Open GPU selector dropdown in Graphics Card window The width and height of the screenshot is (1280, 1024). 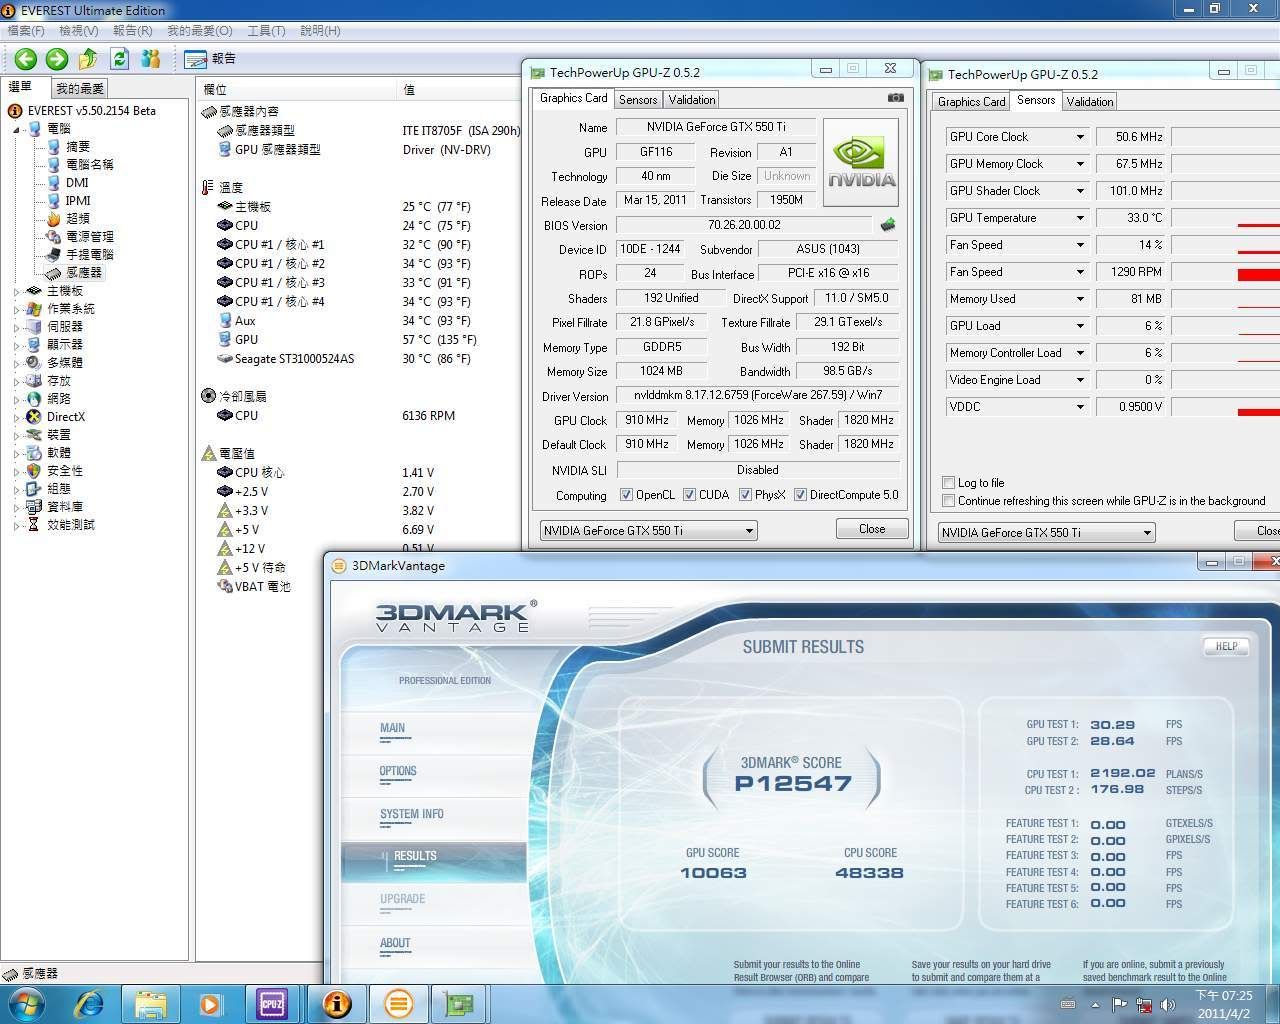[648, 531]
